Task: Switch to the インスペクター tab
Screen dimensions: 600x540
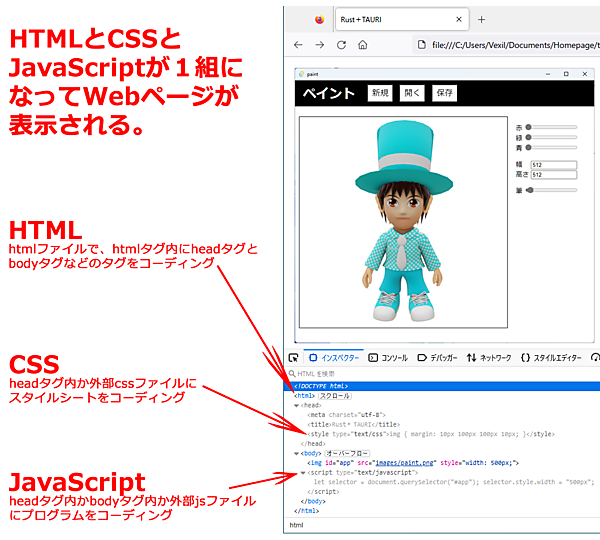Action: (334, 358)
